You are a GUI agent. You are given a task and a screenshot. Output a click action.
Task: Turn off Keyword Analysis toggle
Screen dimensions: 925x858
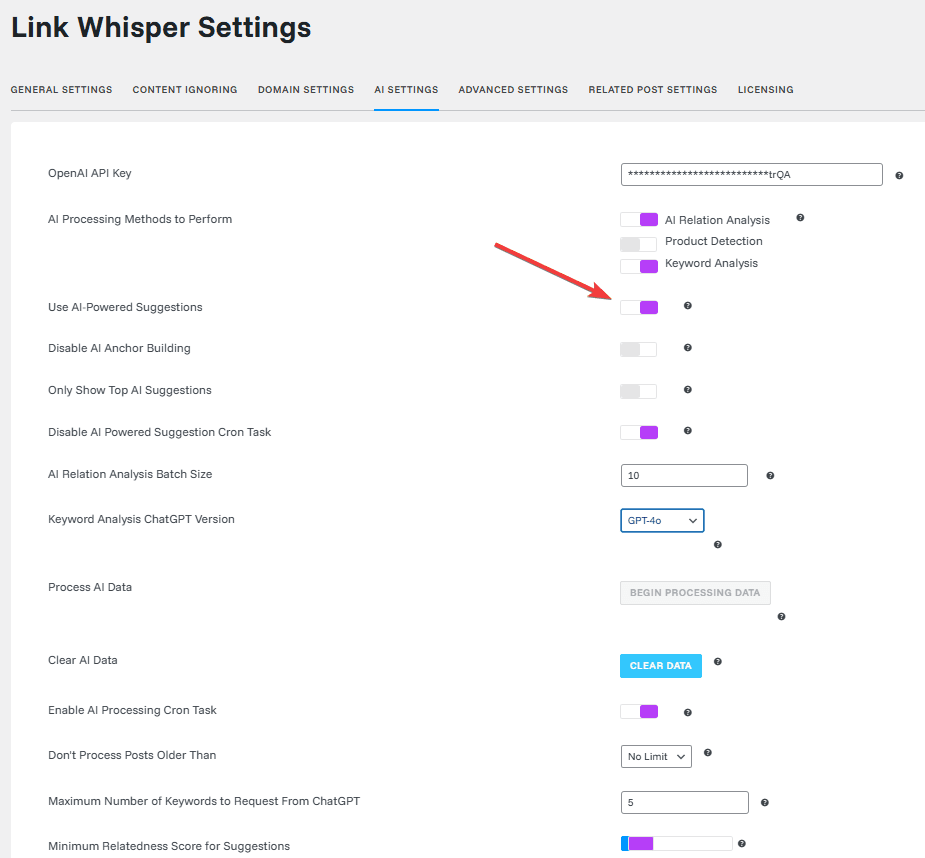639,266
